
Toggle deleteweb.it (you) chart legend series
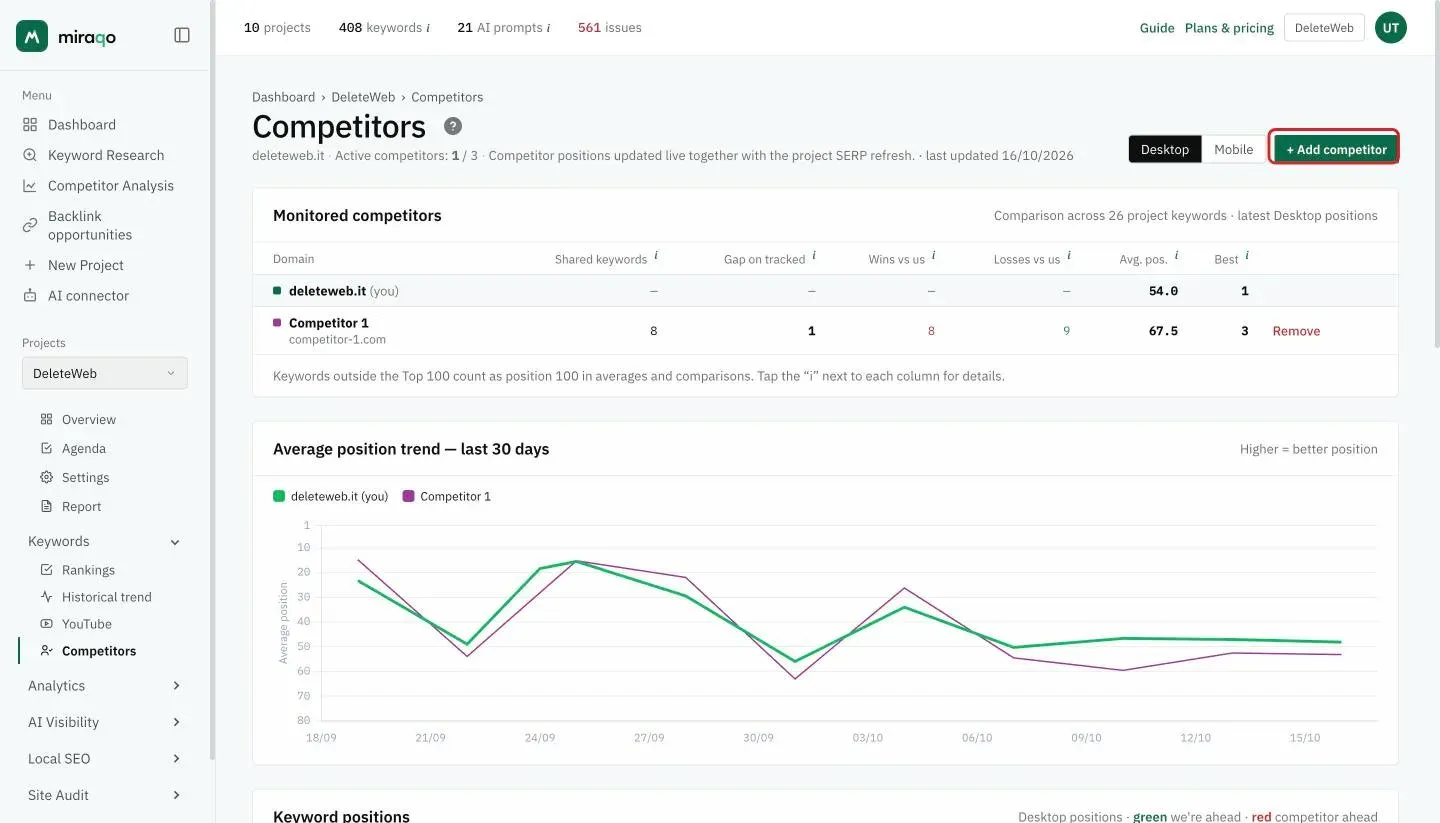pos(331,496)
